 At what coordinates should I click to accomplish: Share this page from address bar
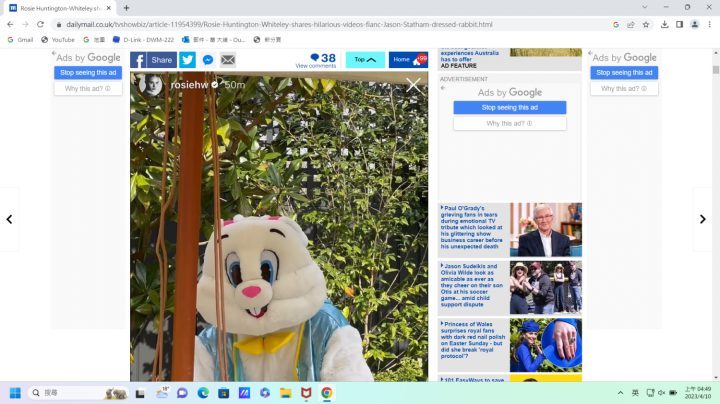(x=631, y=24)
